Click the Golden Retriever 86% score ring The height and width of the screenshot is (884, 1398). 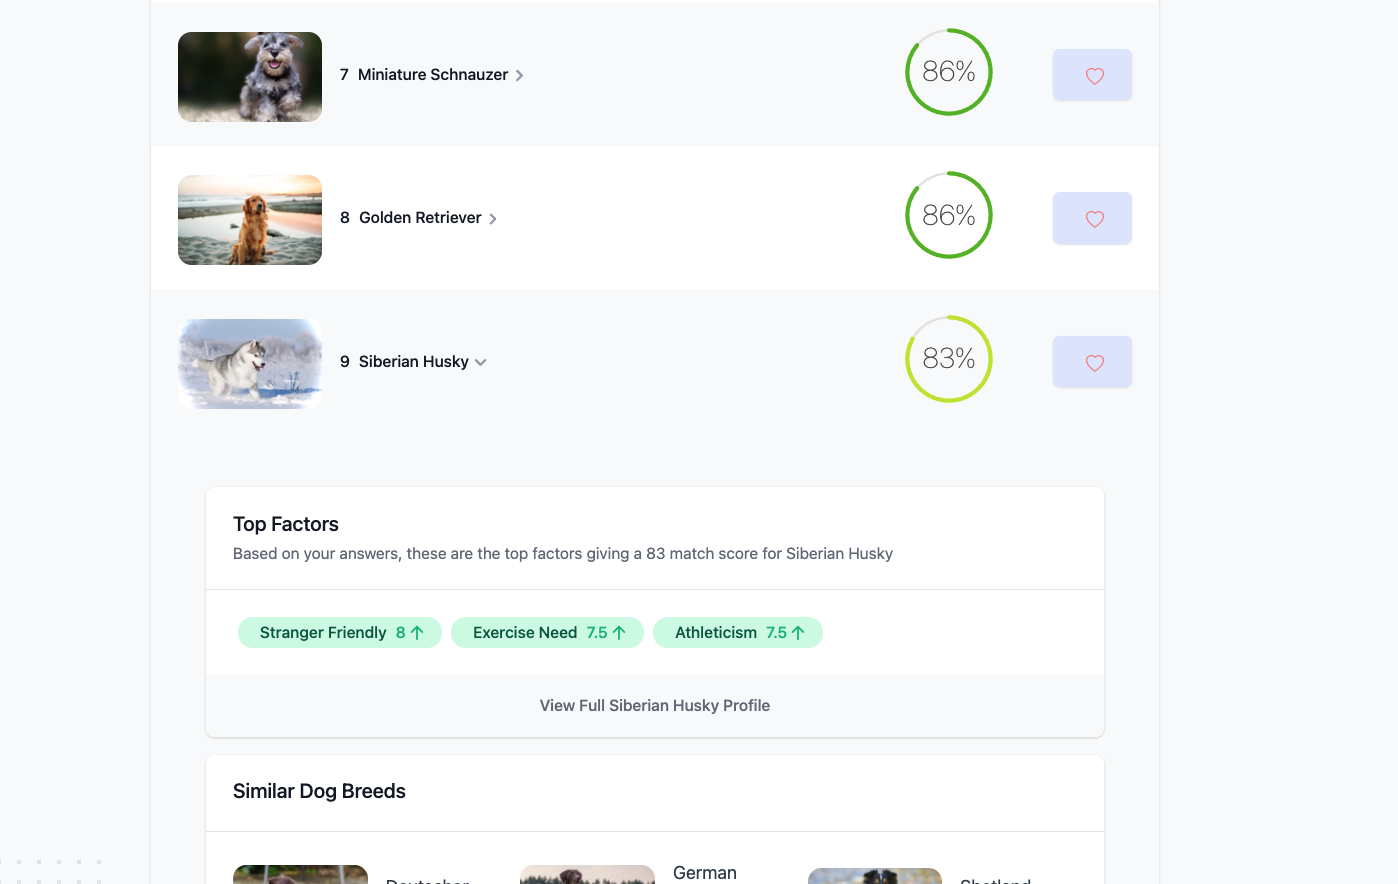pos(948,215)
